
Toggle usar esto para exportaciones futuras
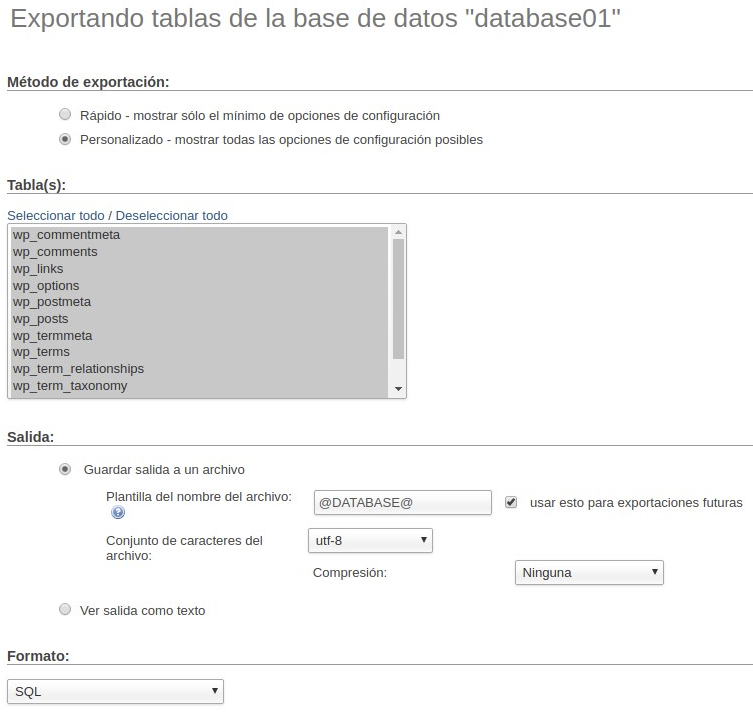511,502
